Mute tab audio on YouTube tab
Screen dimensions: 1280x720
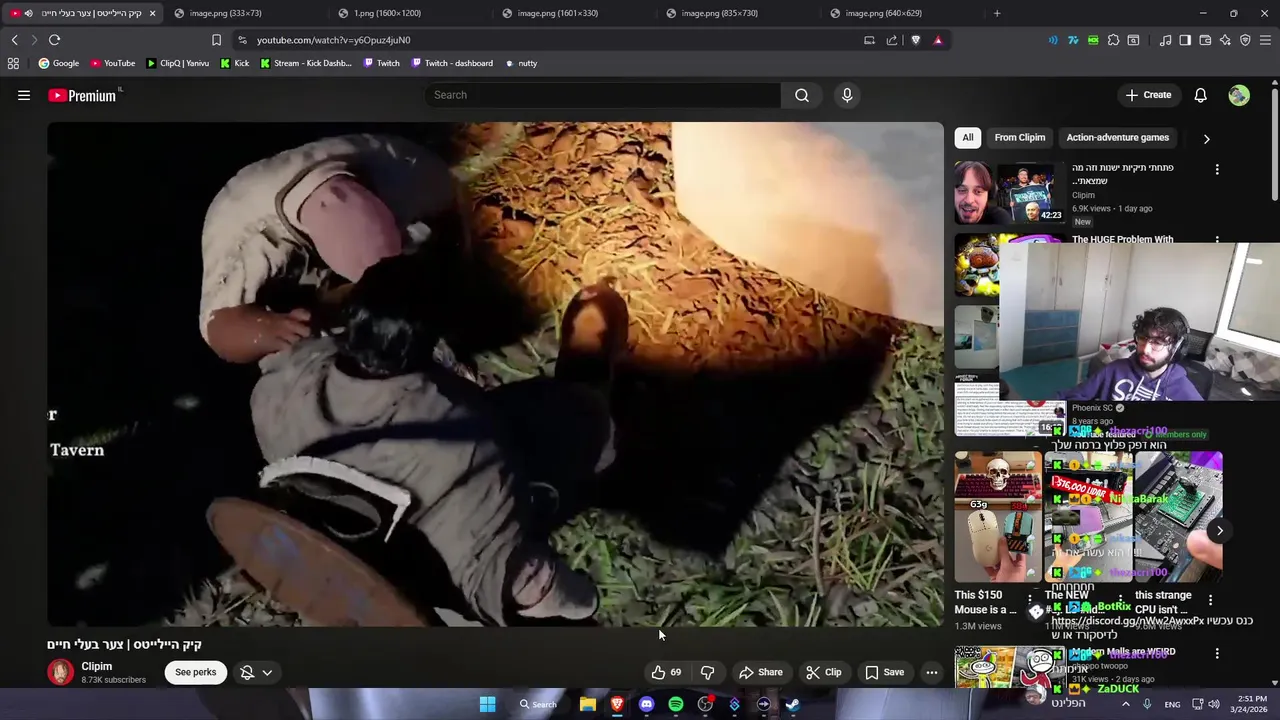tap(28, 13)
